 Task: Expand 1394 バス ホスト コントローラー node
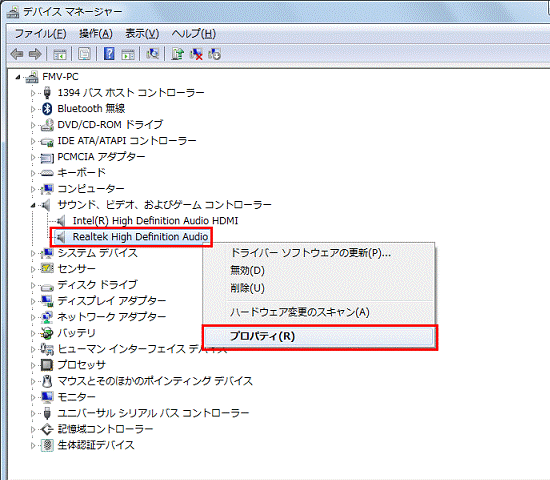33,93
